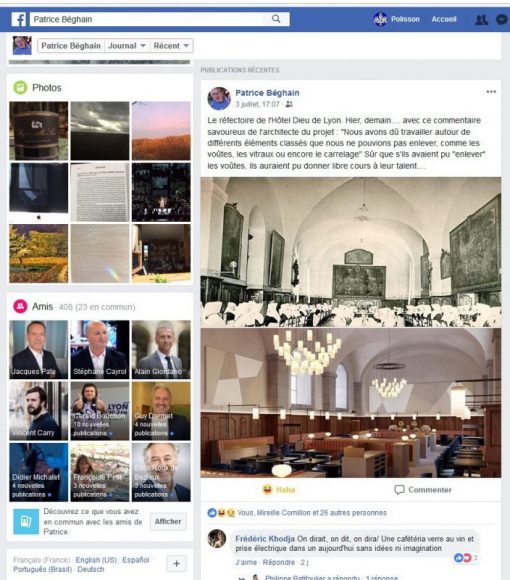Open the Messenger icon in top bar
The width and height of the screenshot is (510, 580).
501,19
